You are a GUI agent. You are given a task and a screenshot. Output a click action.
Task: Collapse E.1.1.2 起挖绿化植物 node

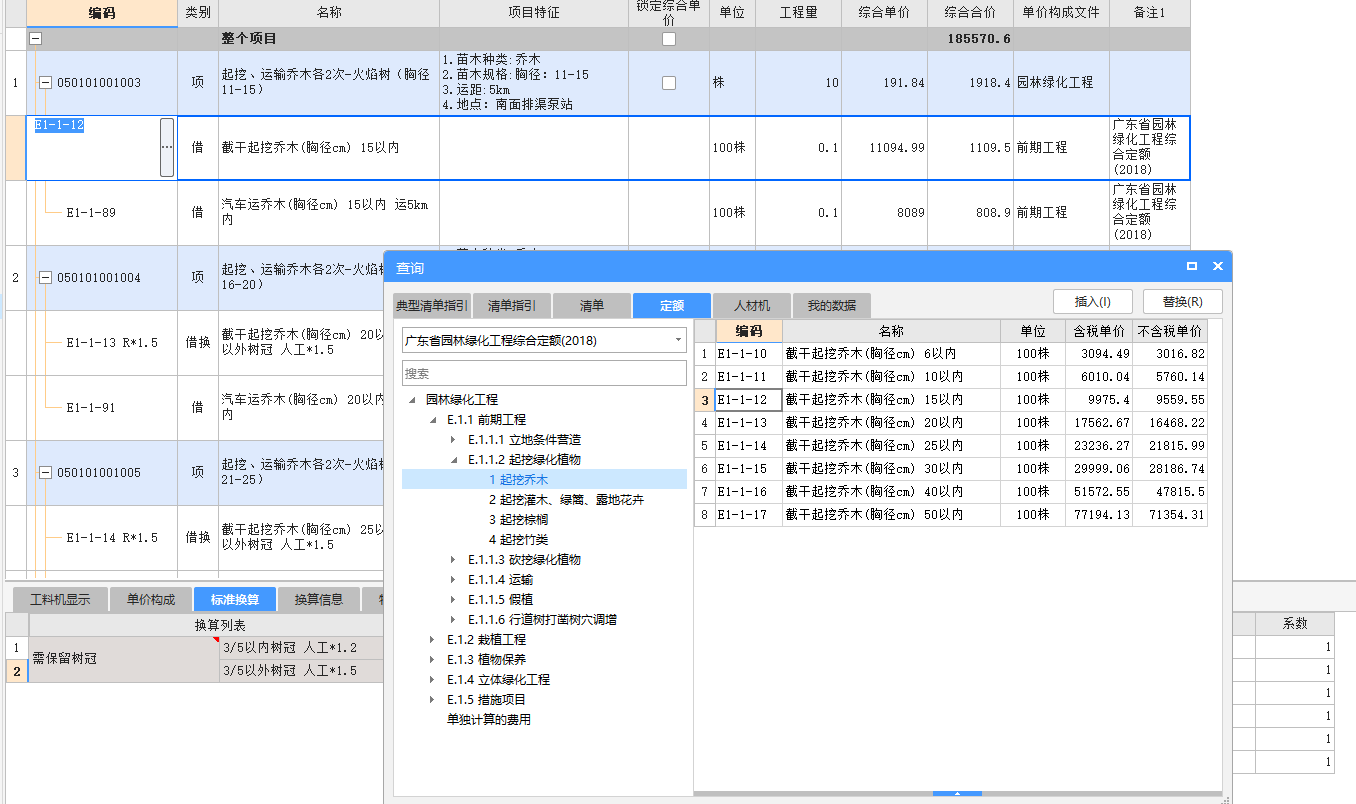click(x=453, y=460)
